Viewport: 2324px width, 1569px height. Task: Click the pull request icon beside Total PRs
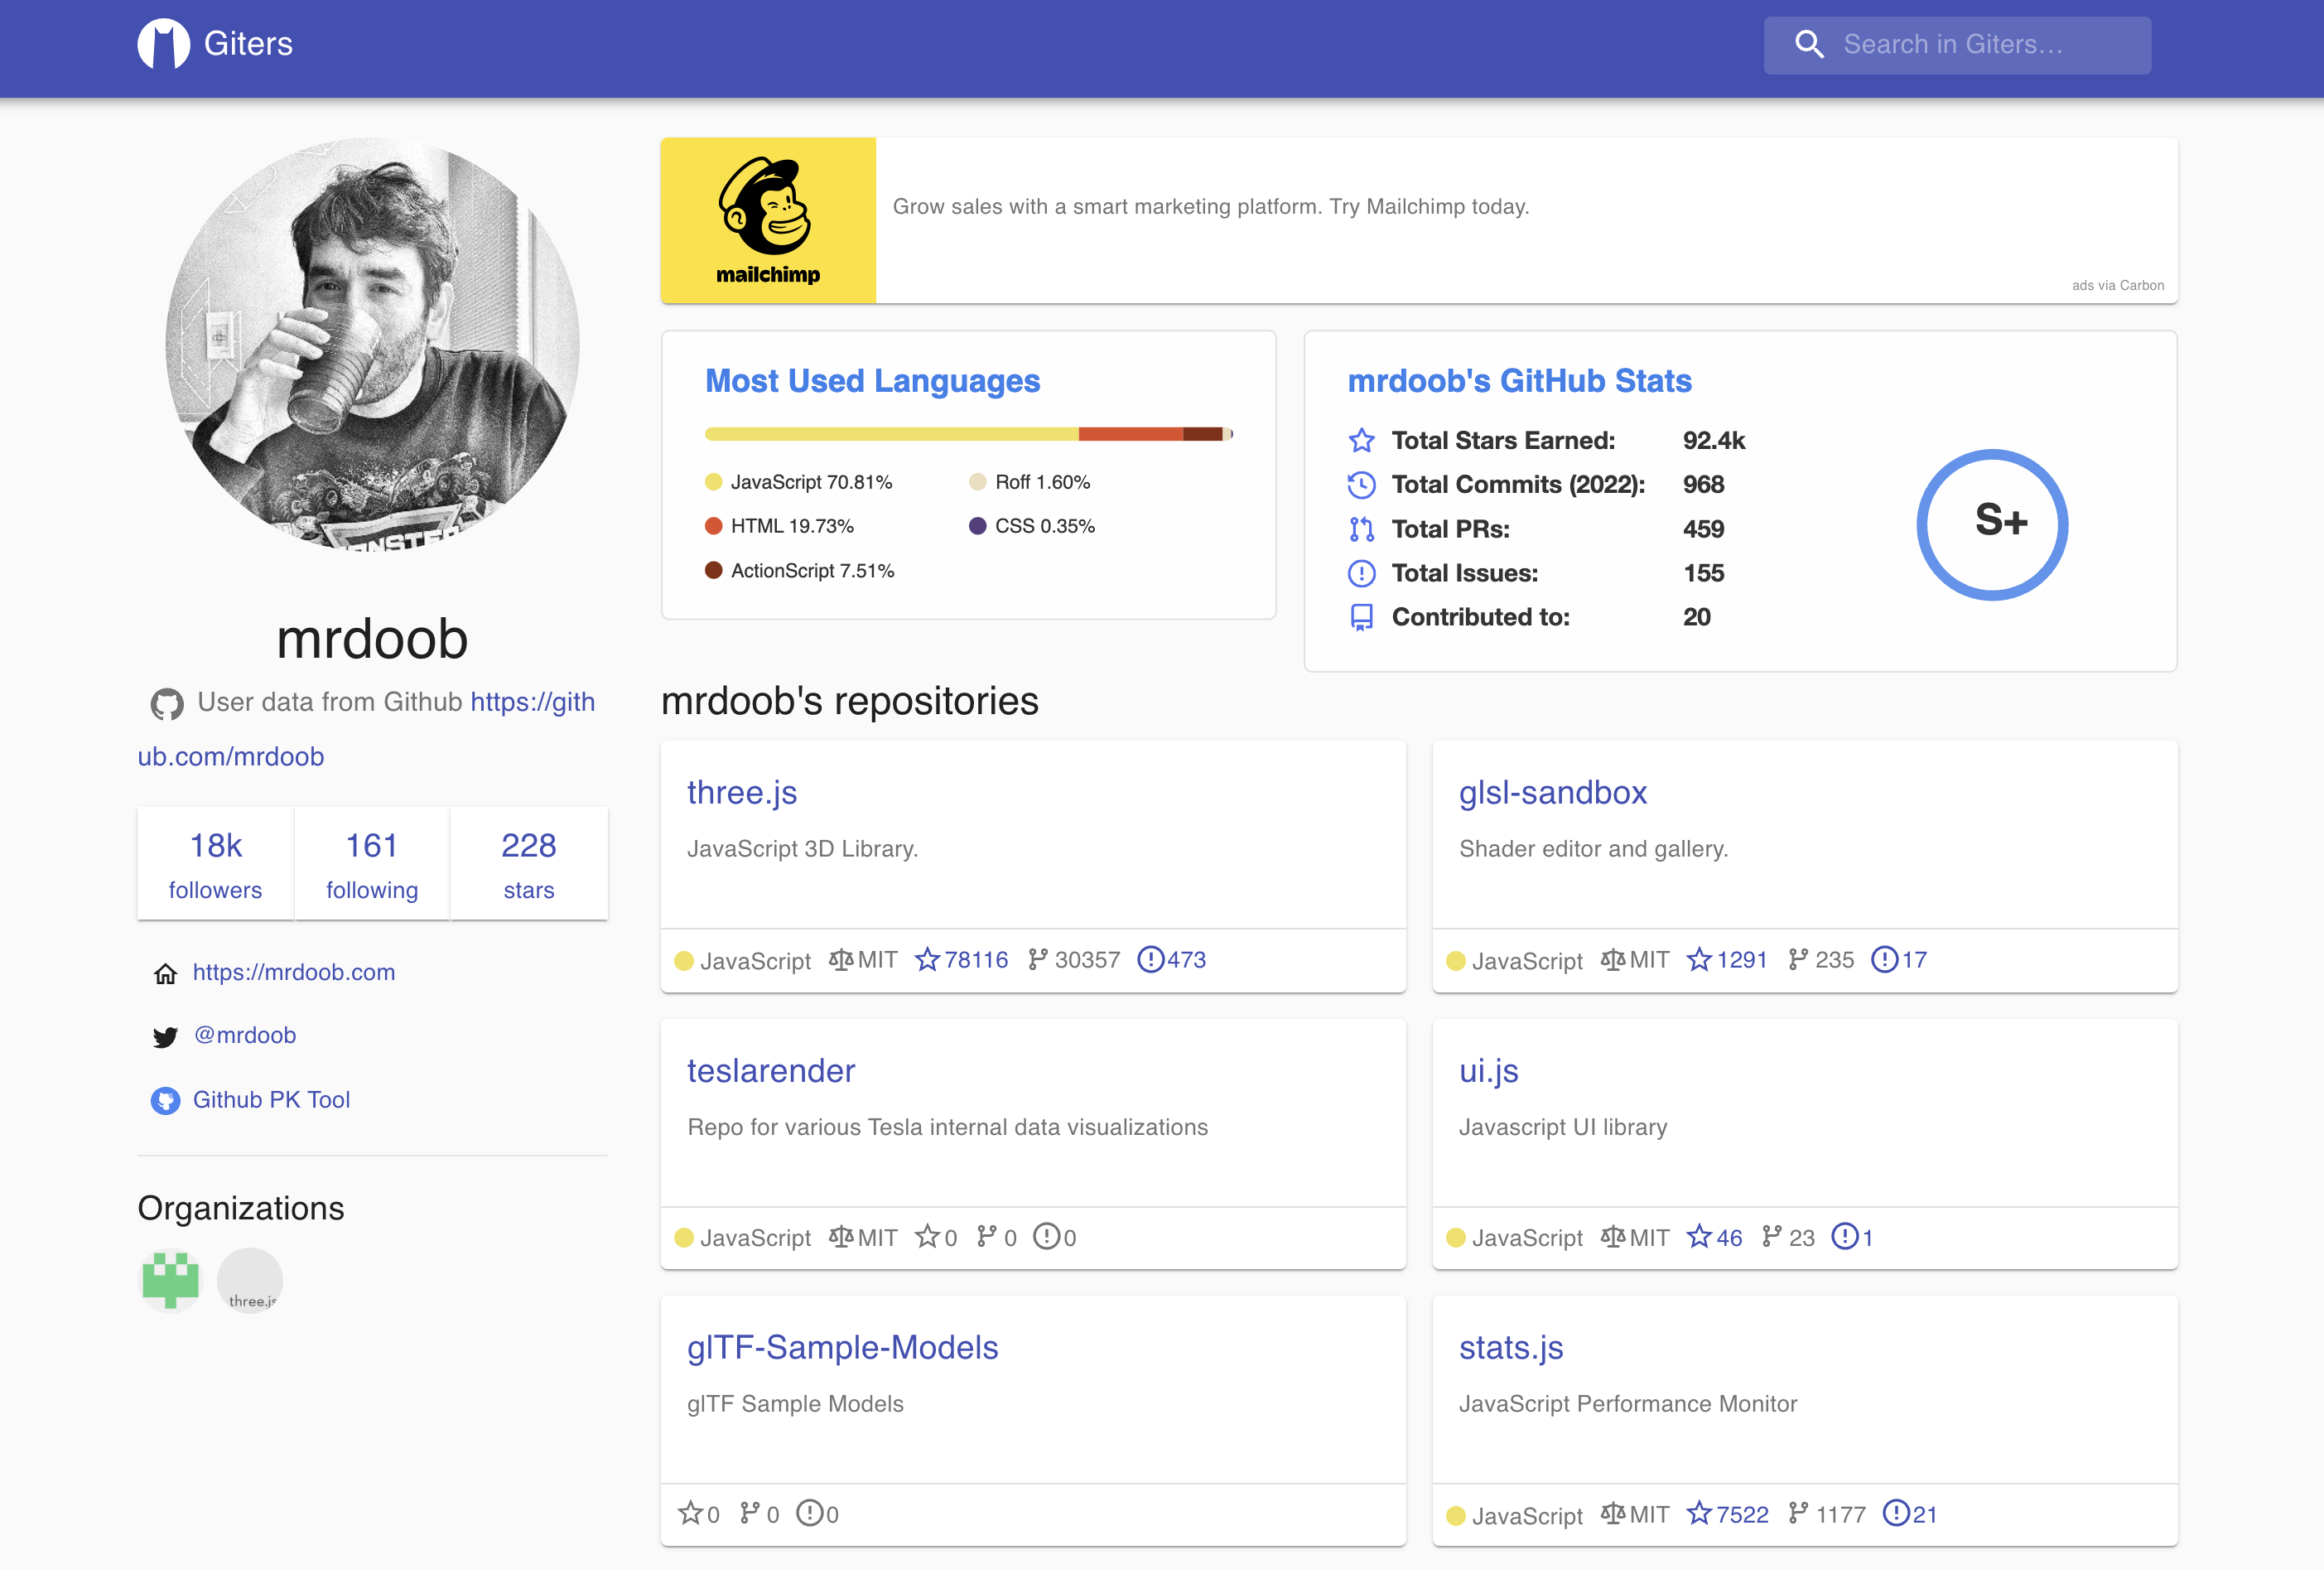pos(1361,529)
